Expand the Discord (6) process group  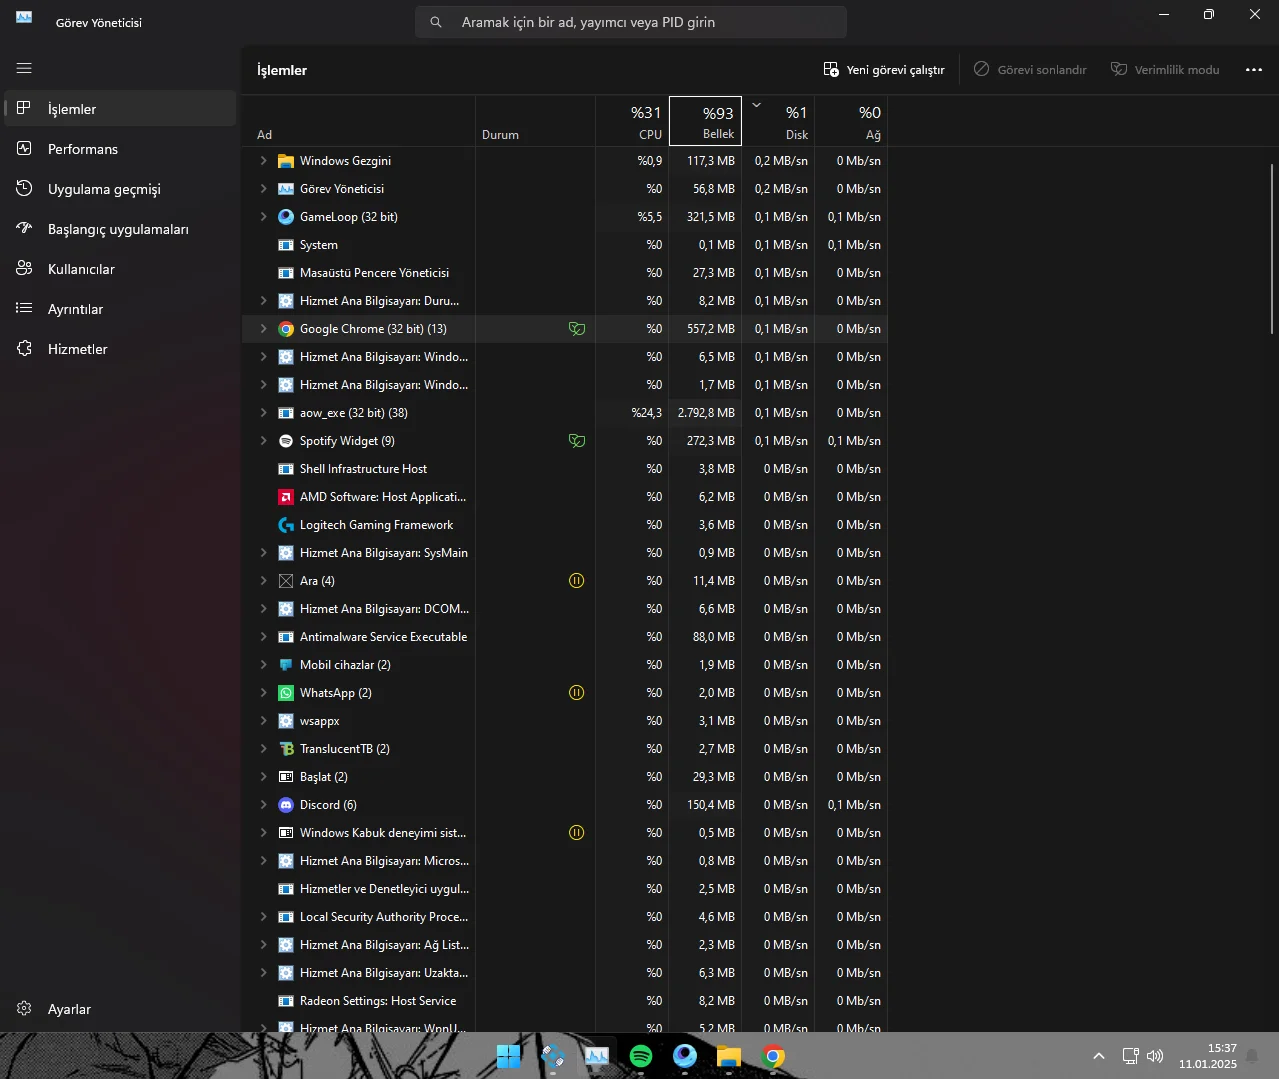[x=264, y=805]
